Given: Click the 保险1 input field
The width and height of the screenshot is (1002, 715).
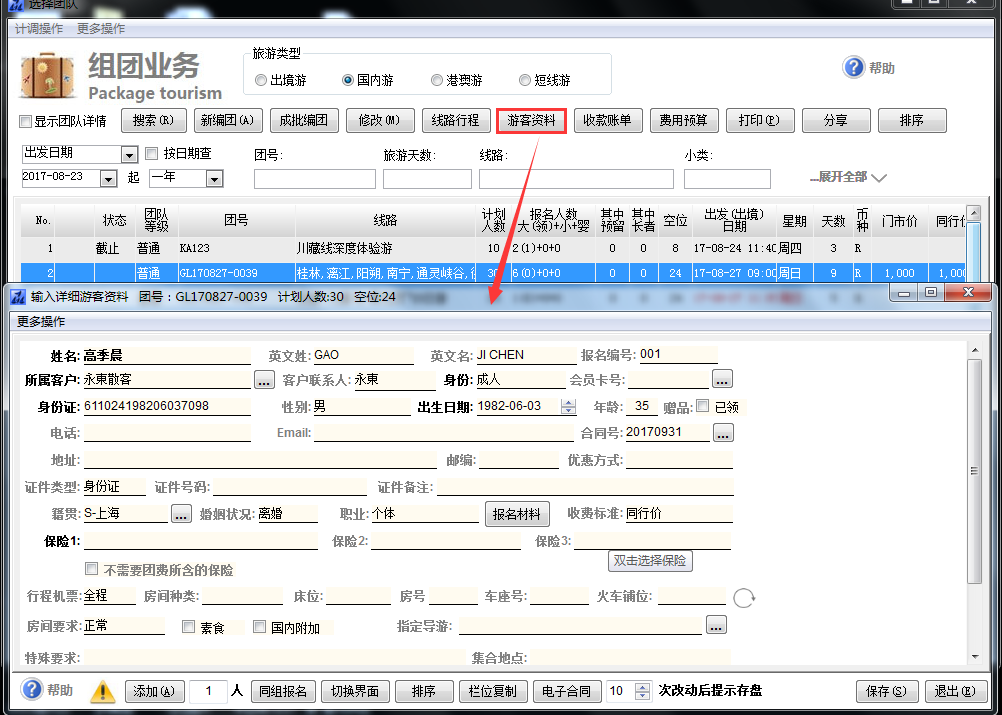Looking at the screenshot, I should 201,541.
